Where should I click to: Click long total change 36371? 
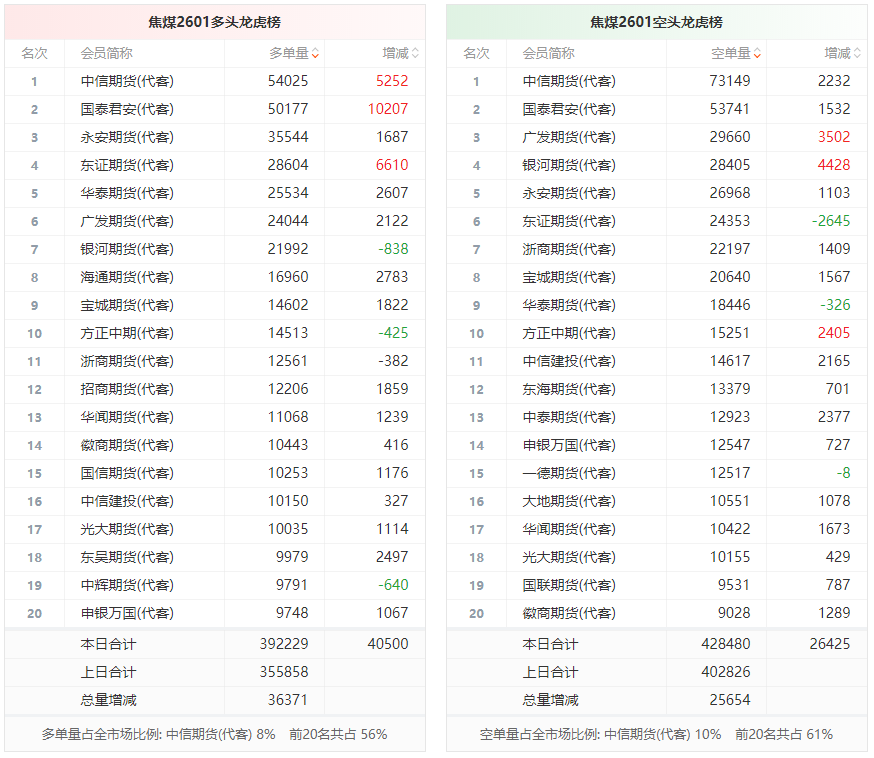(x=288, y=700)
